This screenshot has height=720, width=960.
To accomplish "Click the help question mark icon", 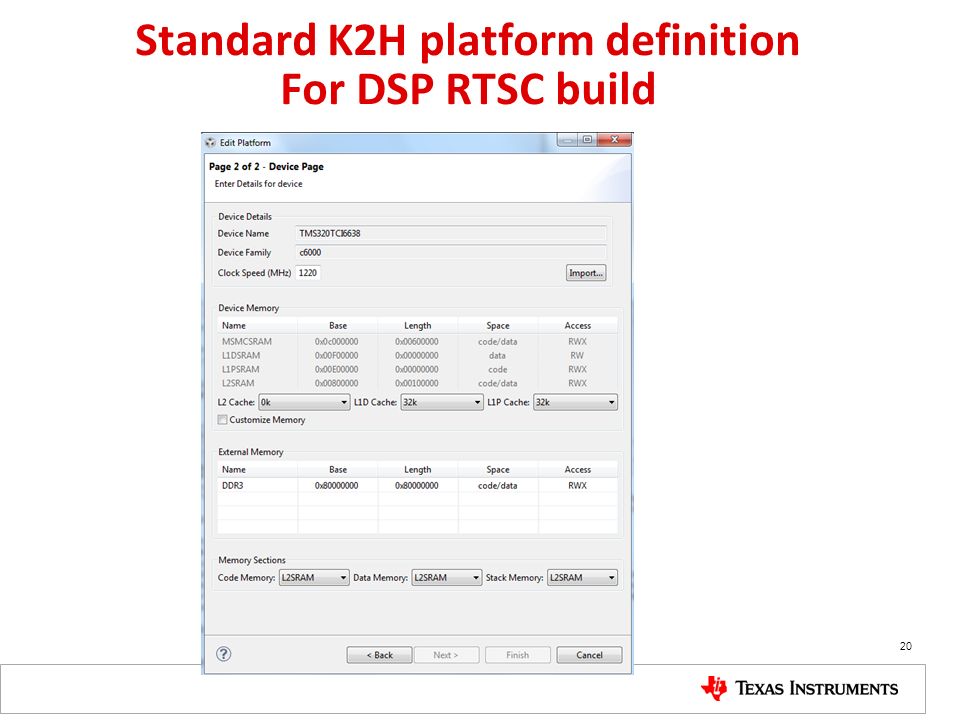I will point(223,654).
